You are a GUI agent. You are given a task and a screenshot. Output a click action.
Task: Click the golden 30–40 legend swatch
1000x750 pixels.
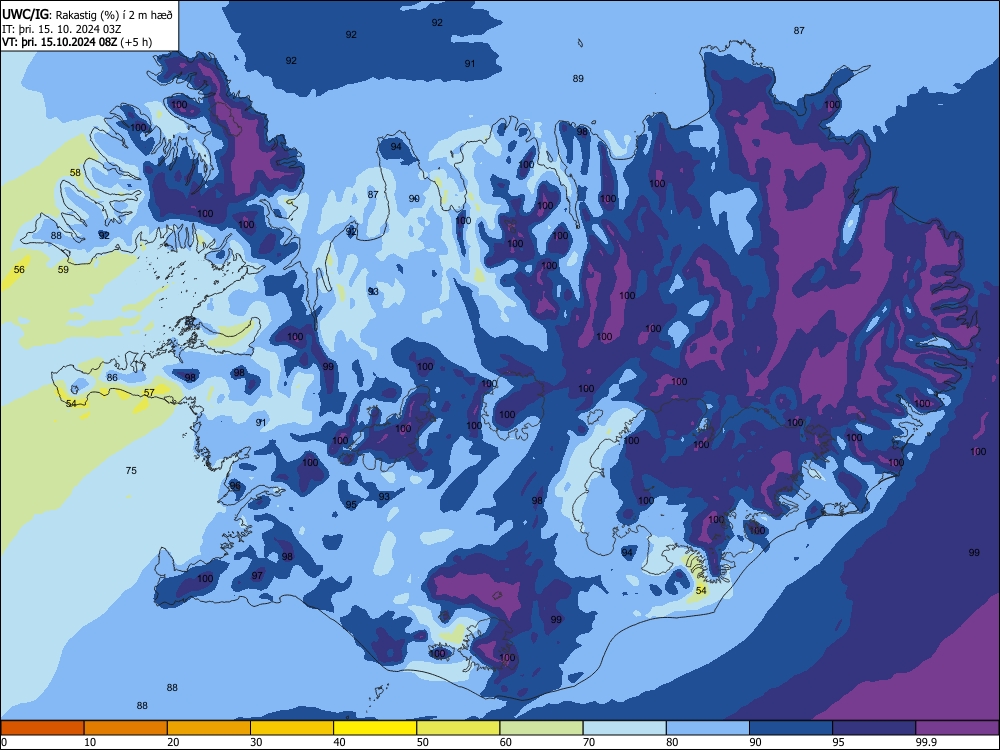(292, 728)
